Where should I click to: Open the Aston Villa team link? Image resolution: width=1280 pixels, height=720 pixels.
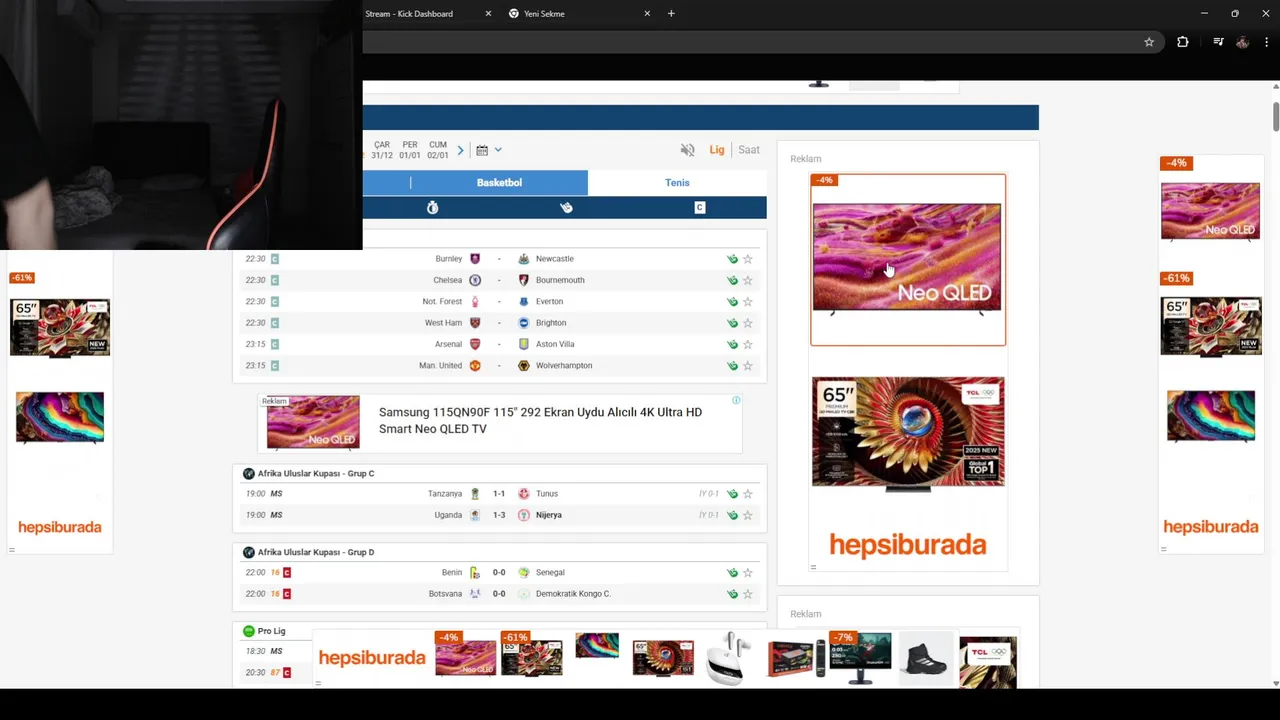click(x=555, y=344)
